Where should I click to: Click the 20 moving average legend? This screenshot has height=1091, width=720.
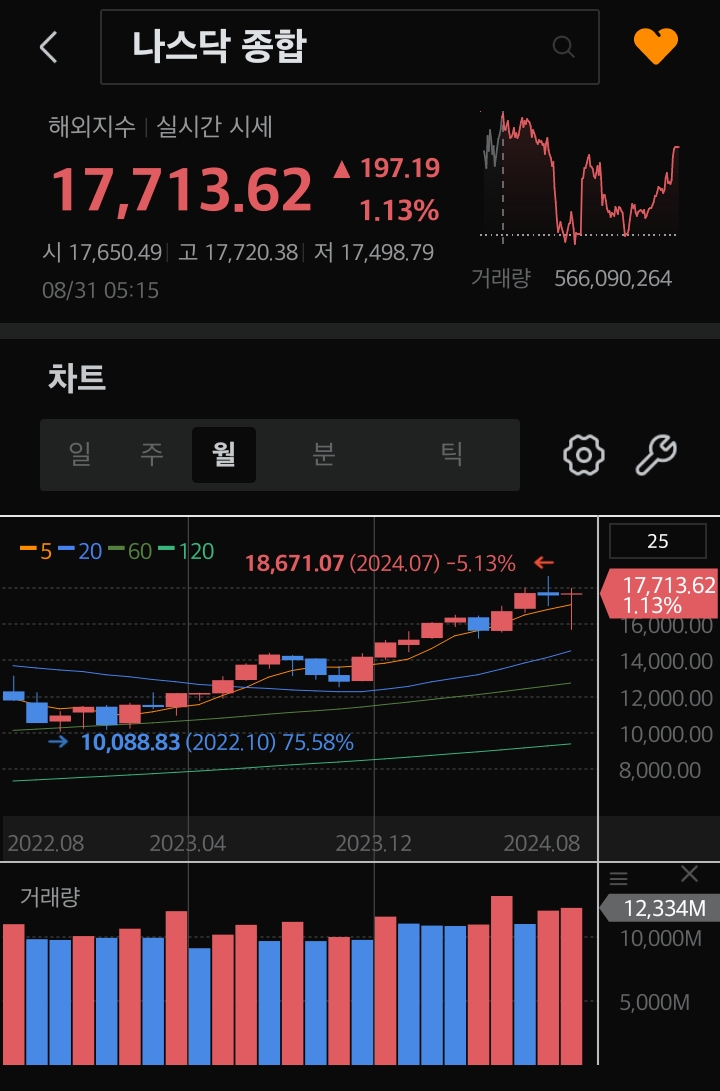[x=80, y=551]
